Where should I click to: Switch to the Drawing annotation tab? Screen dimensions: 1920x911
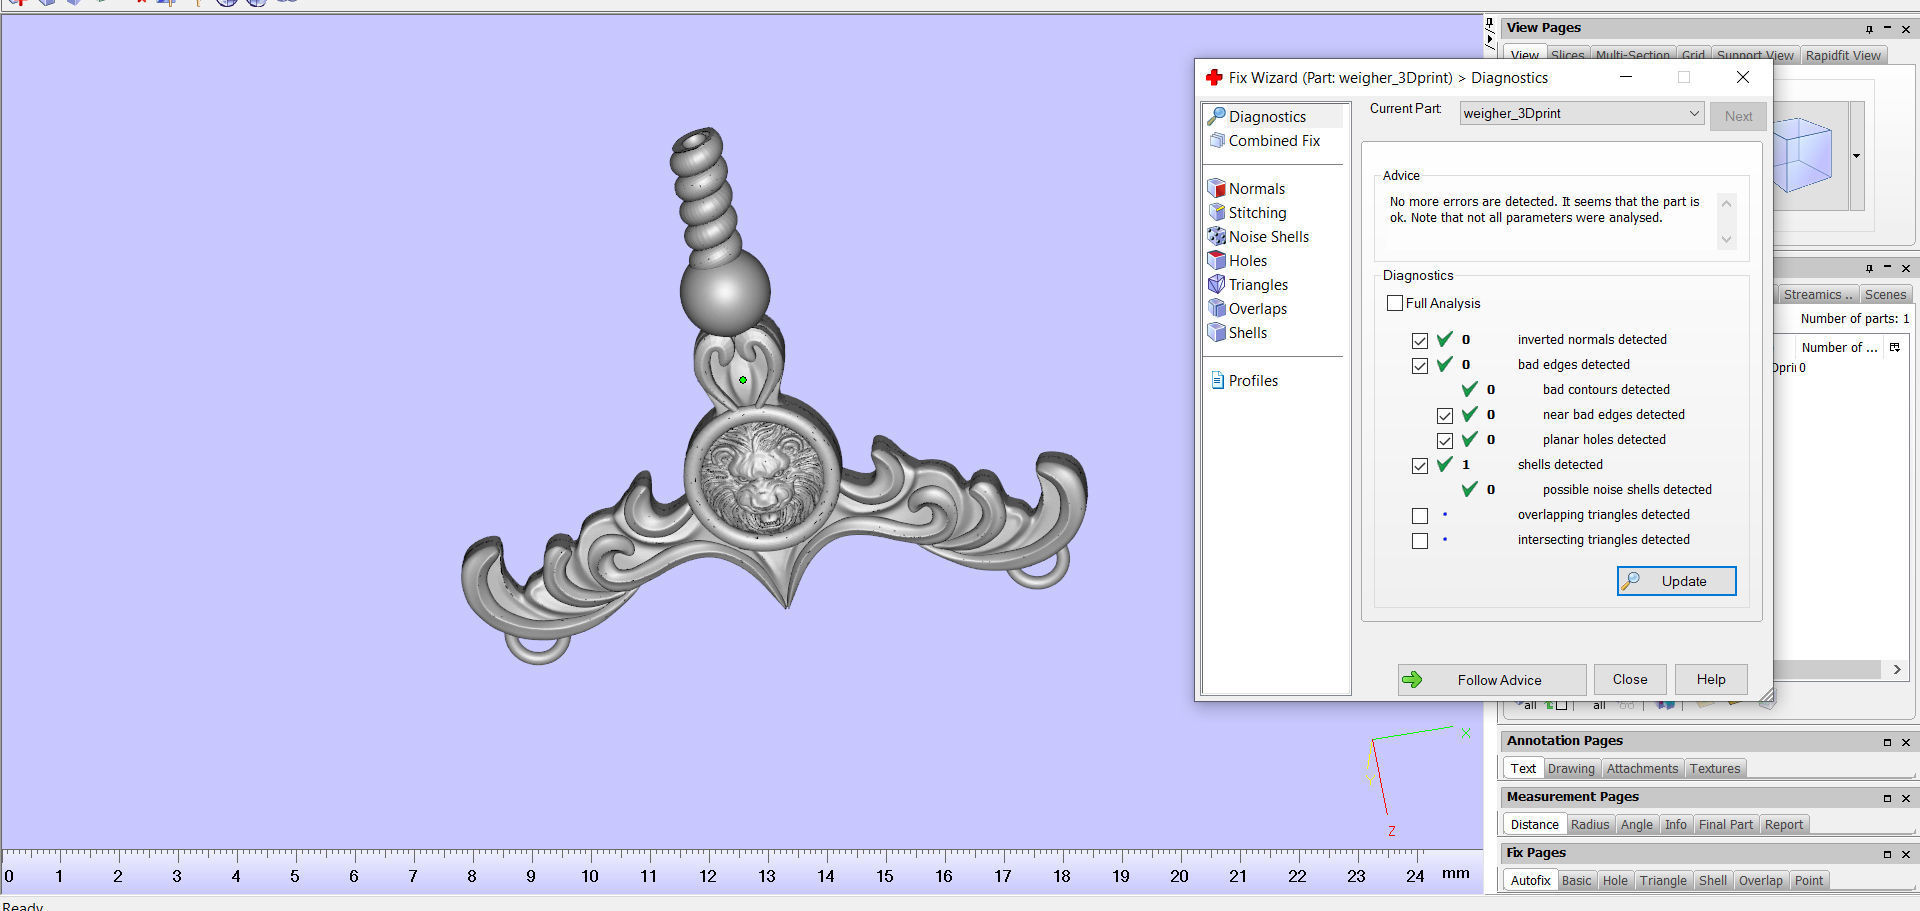pyautogui.click(x=1571, y=768)
